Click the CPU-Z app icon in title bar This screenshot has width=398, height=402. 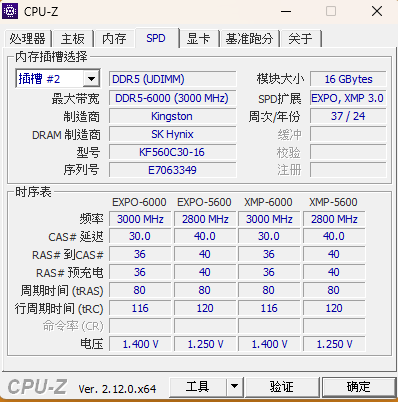pos(10,11)
